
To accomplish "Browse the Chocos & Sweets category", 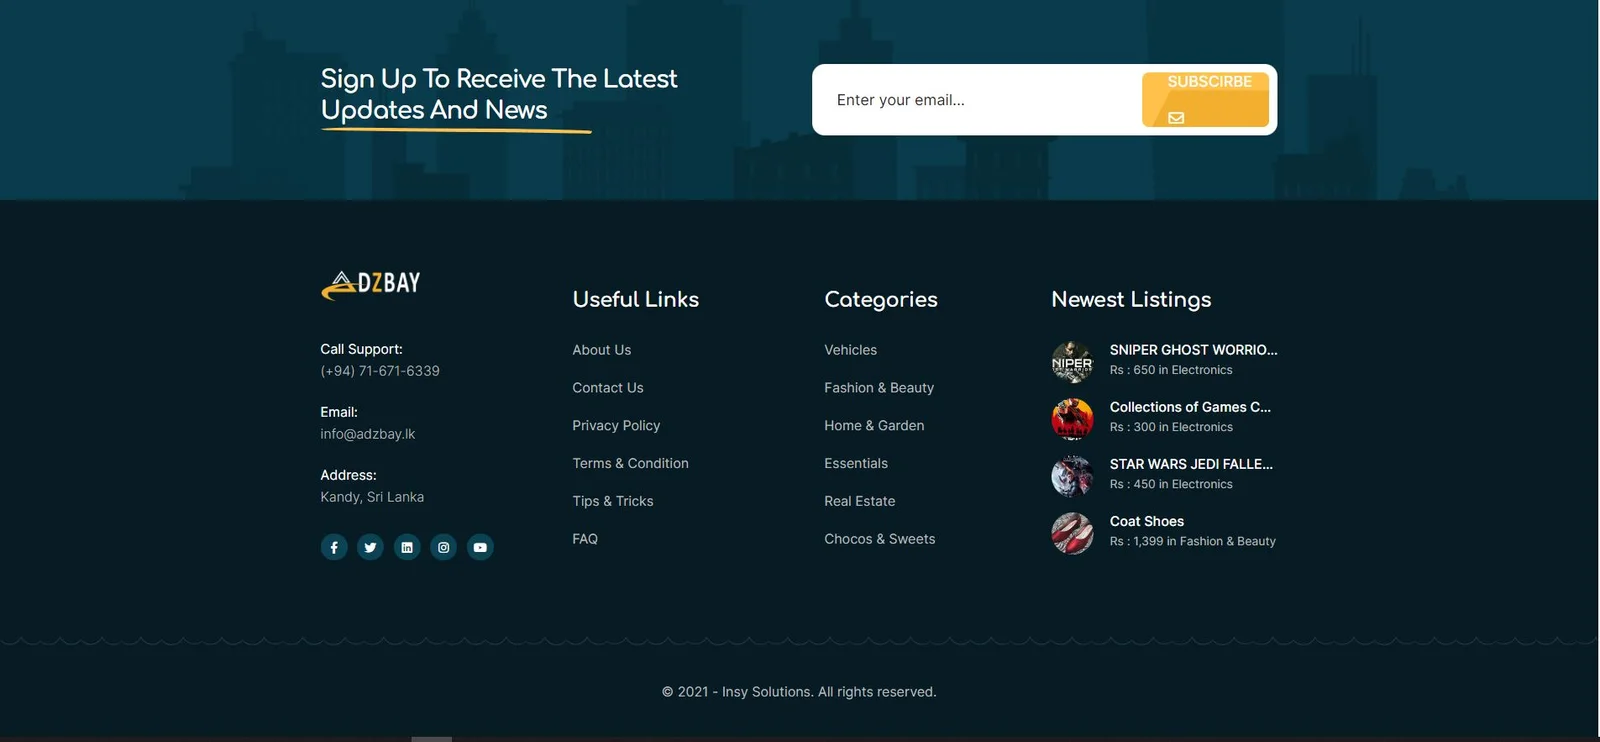I will pos(879,539).
